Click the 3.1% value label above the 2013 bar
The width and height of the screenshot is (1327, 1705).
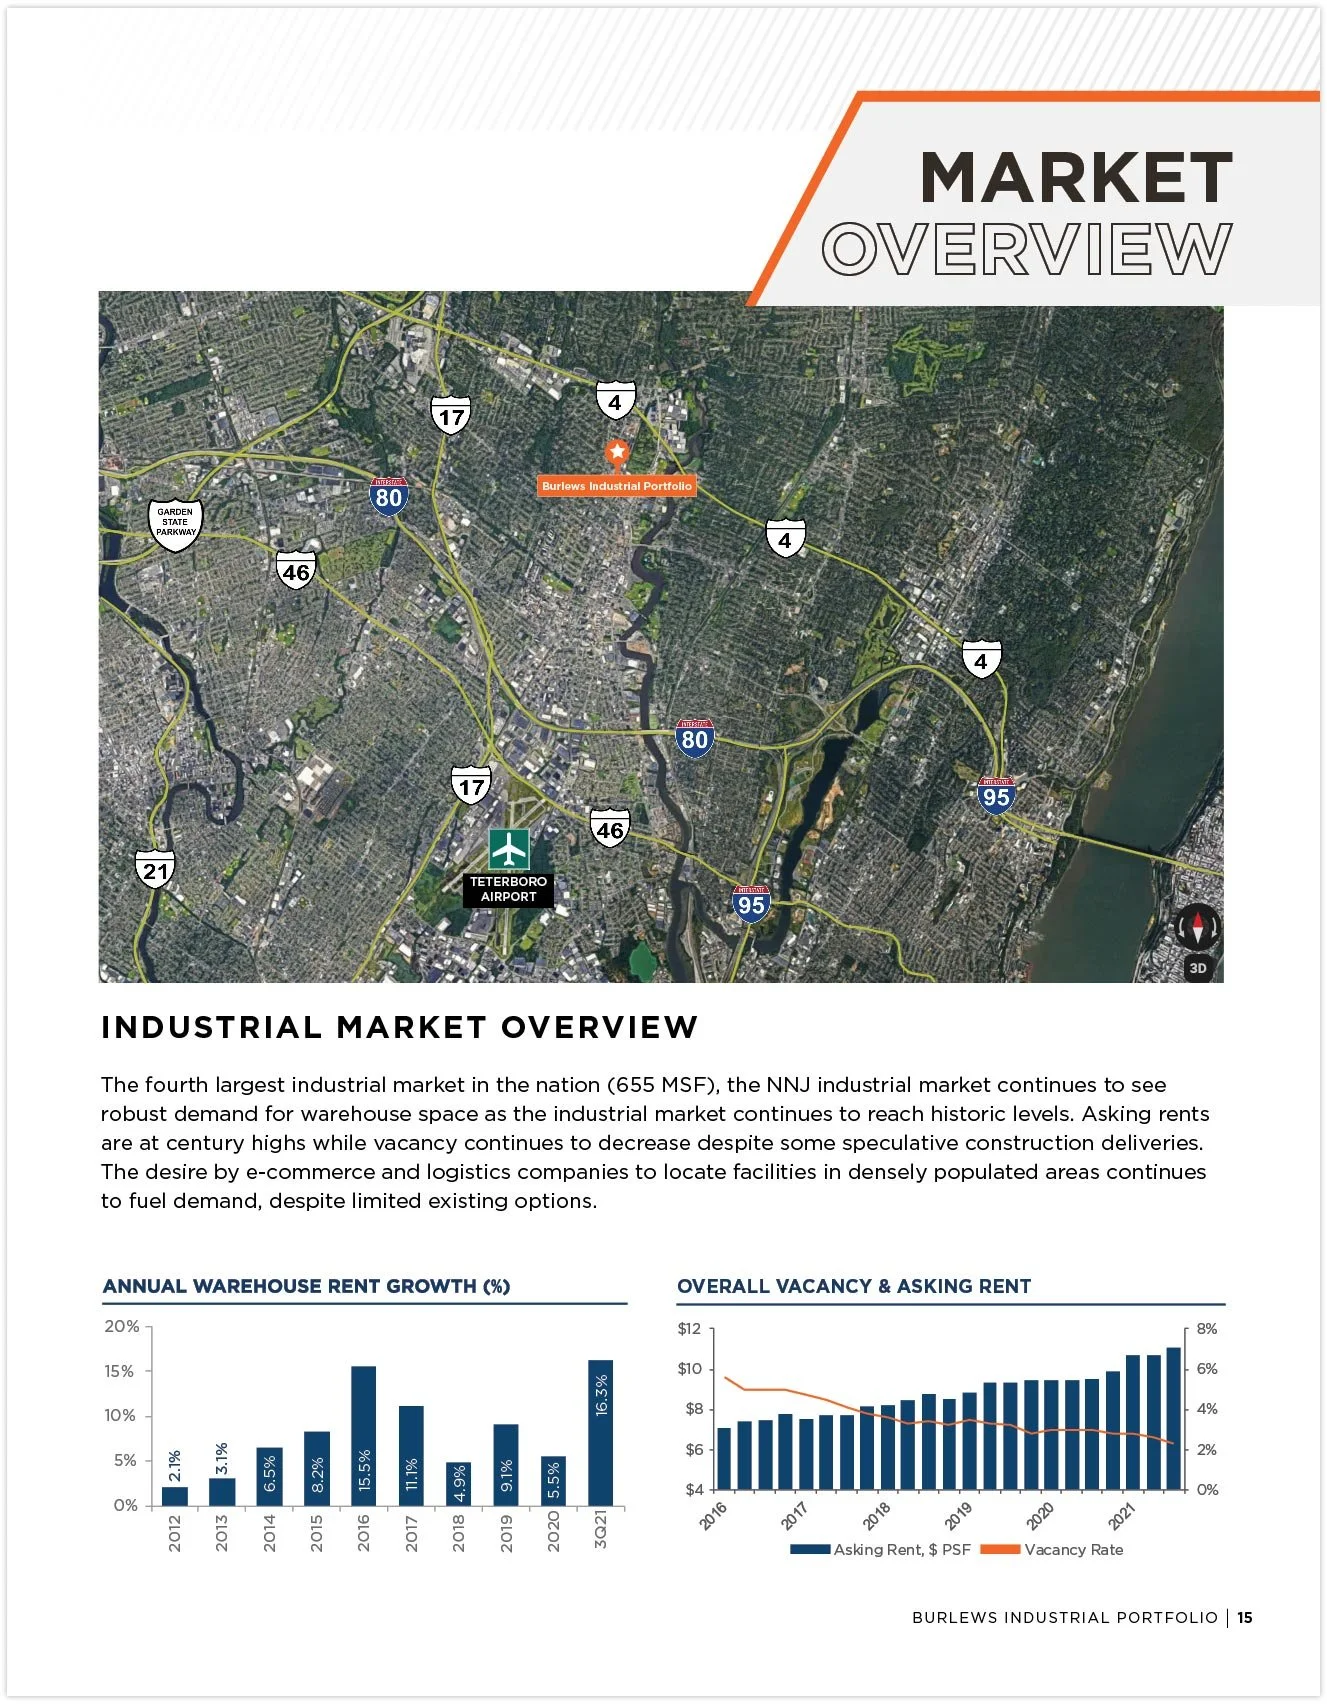(x=222, y=1459)
